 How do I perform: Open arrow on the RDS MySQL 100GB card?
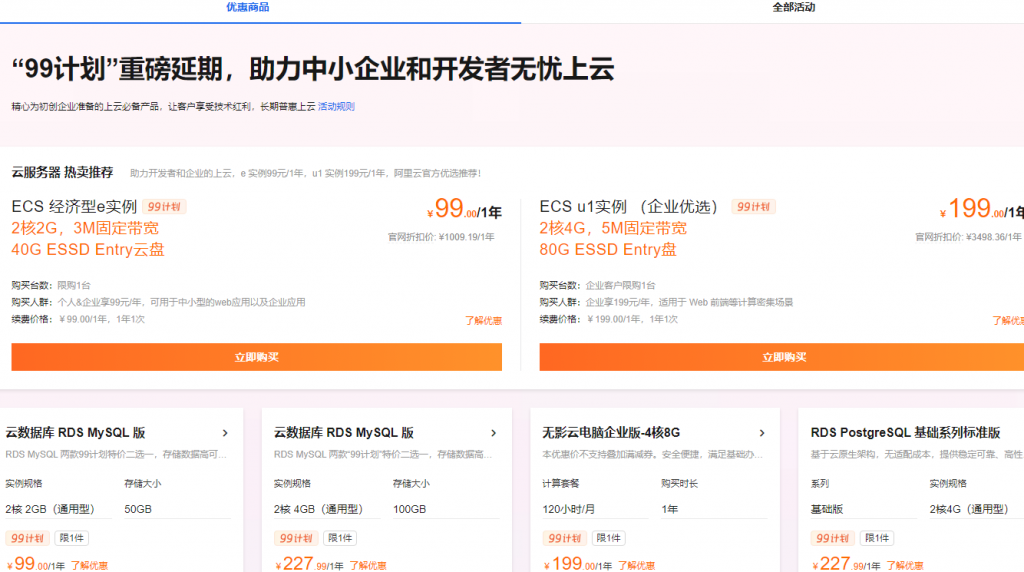[494, 433]
